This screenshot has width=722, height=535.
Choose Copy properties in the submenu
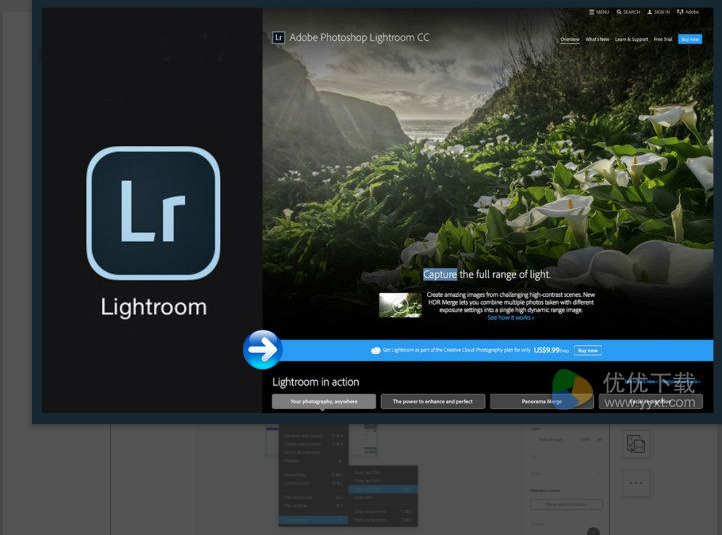coord(383,512)
